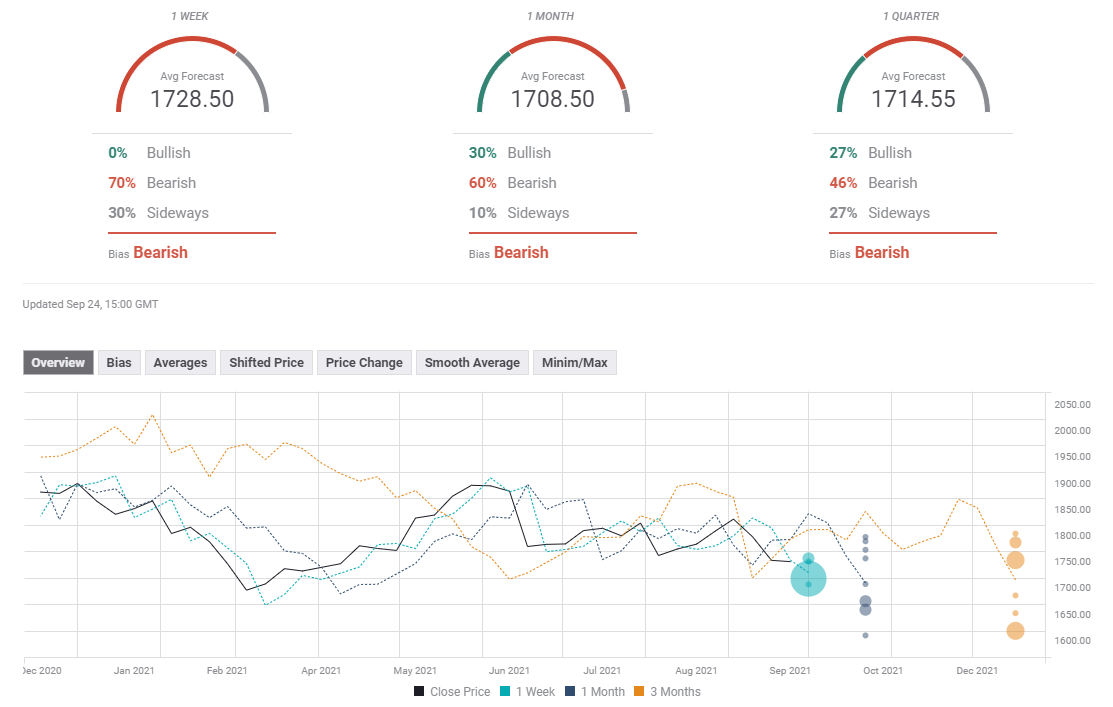Switch to the Bias tab
The height and width of the screenshot is (707, 1113).
coord(119,363)
